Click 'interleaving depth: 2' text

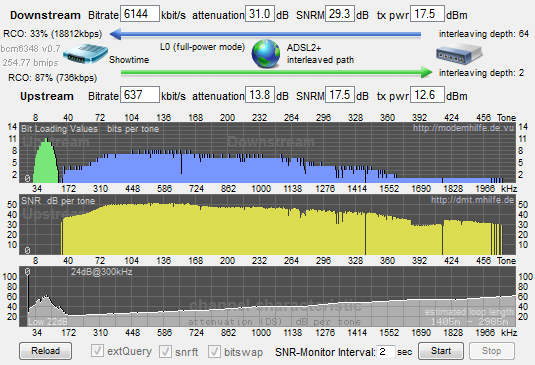pos(481,73)
